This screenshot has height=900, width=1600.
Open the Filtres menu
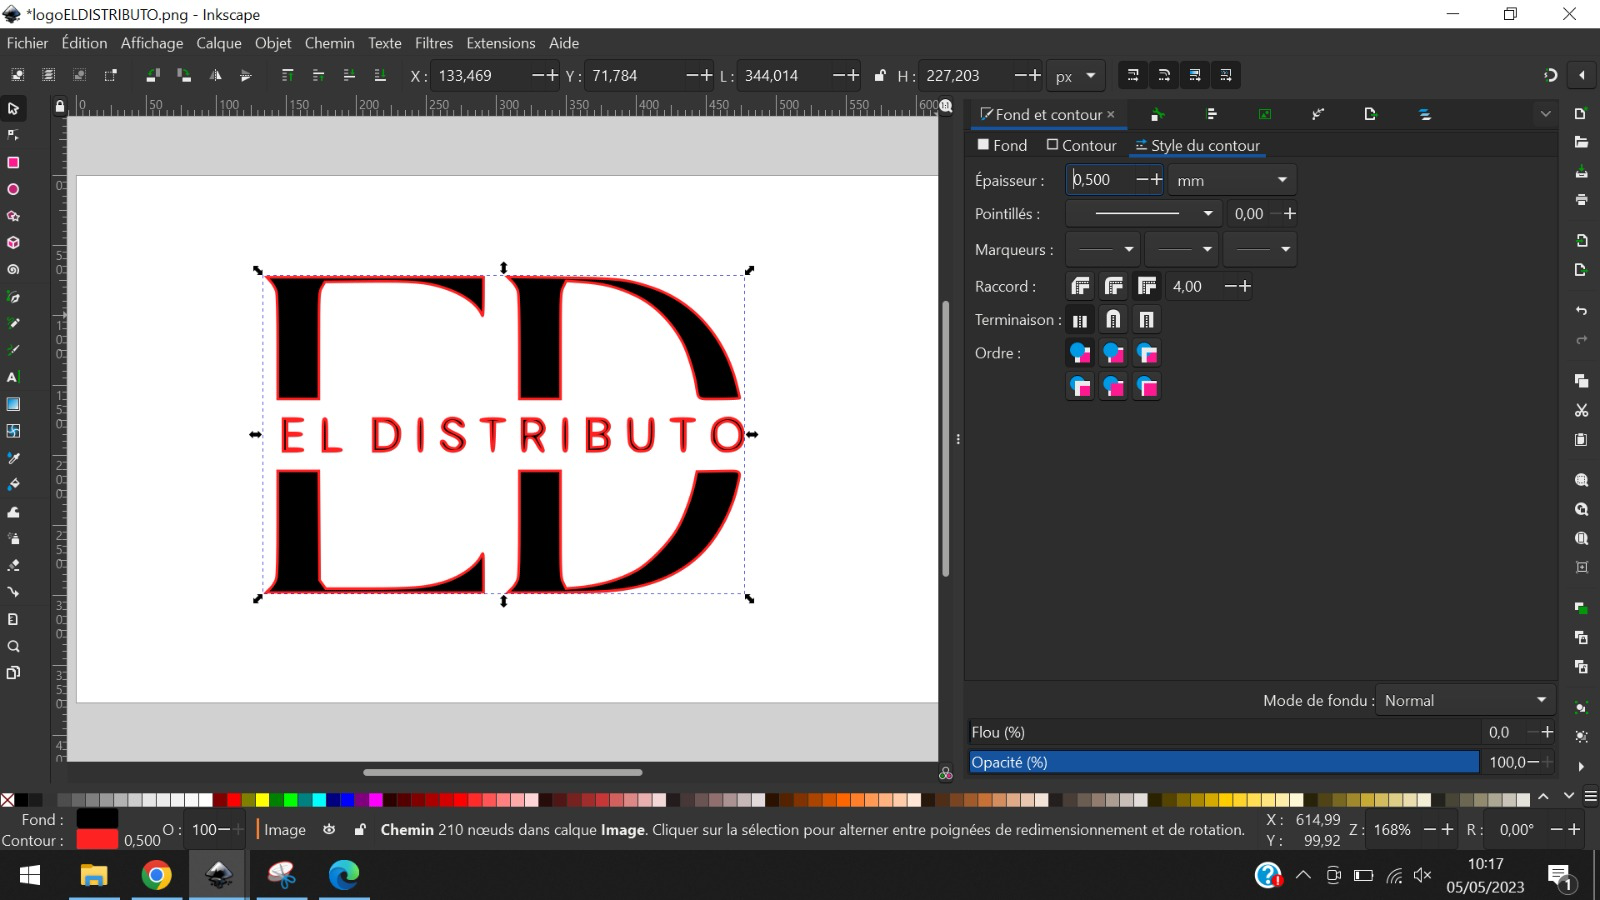(434, 43)
